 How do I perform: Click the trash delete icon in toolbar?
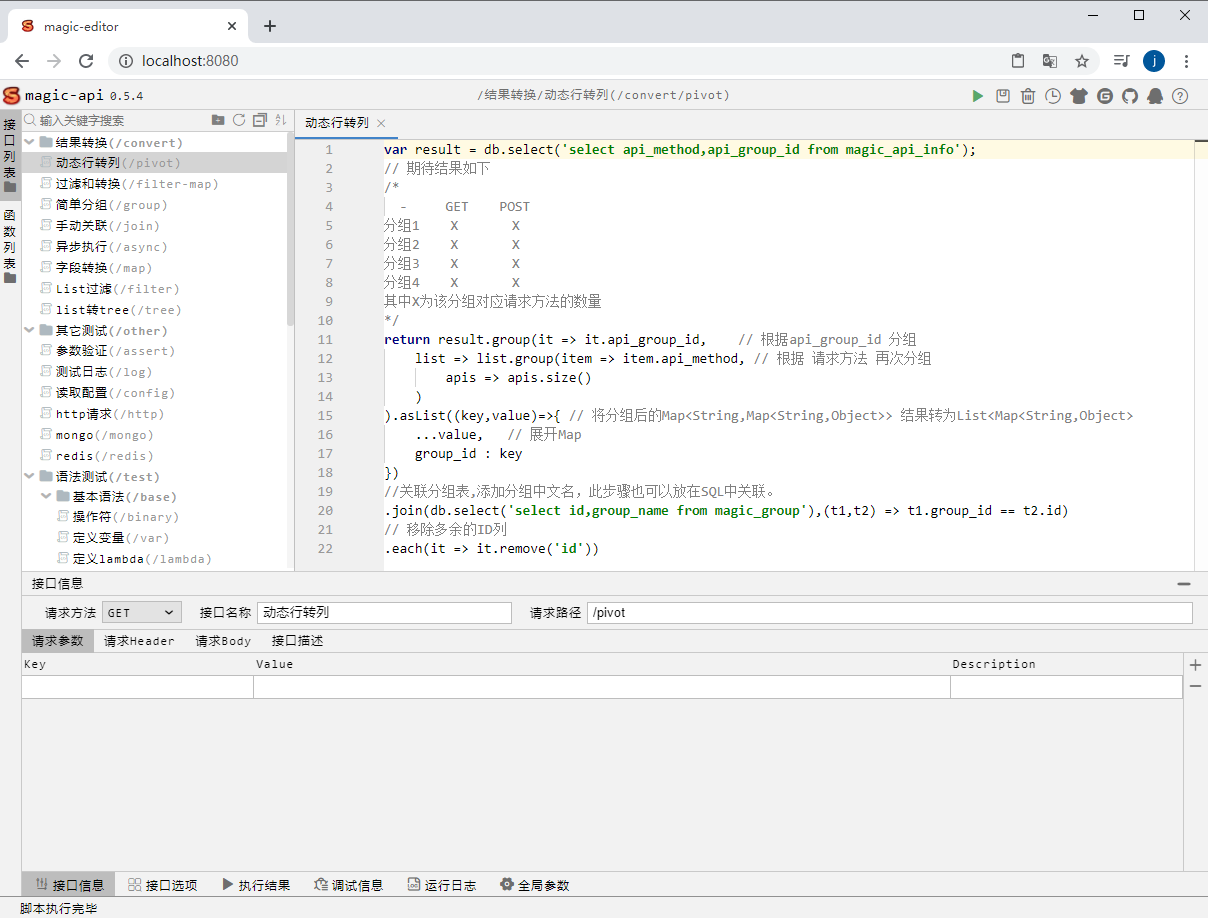pyautogui.click(x=1028, y=96)
